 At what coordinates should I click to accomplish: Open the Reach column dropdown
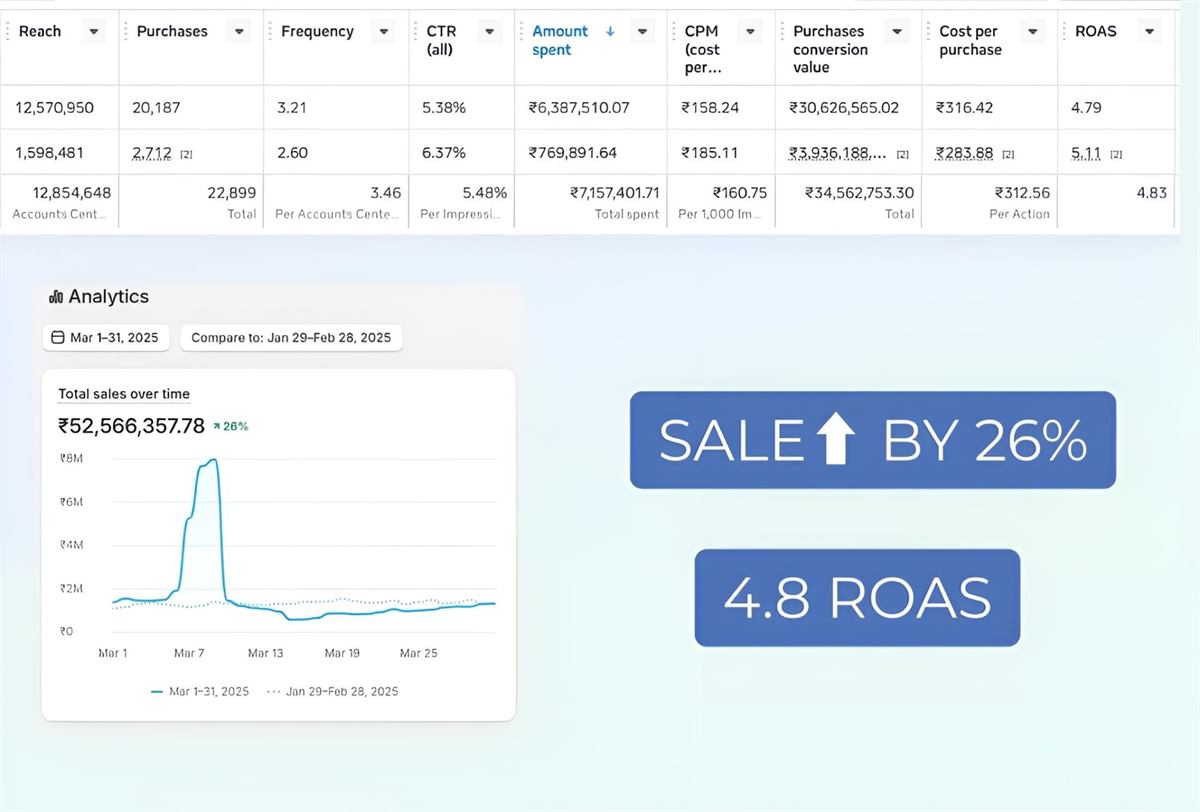tap(93, 31)
